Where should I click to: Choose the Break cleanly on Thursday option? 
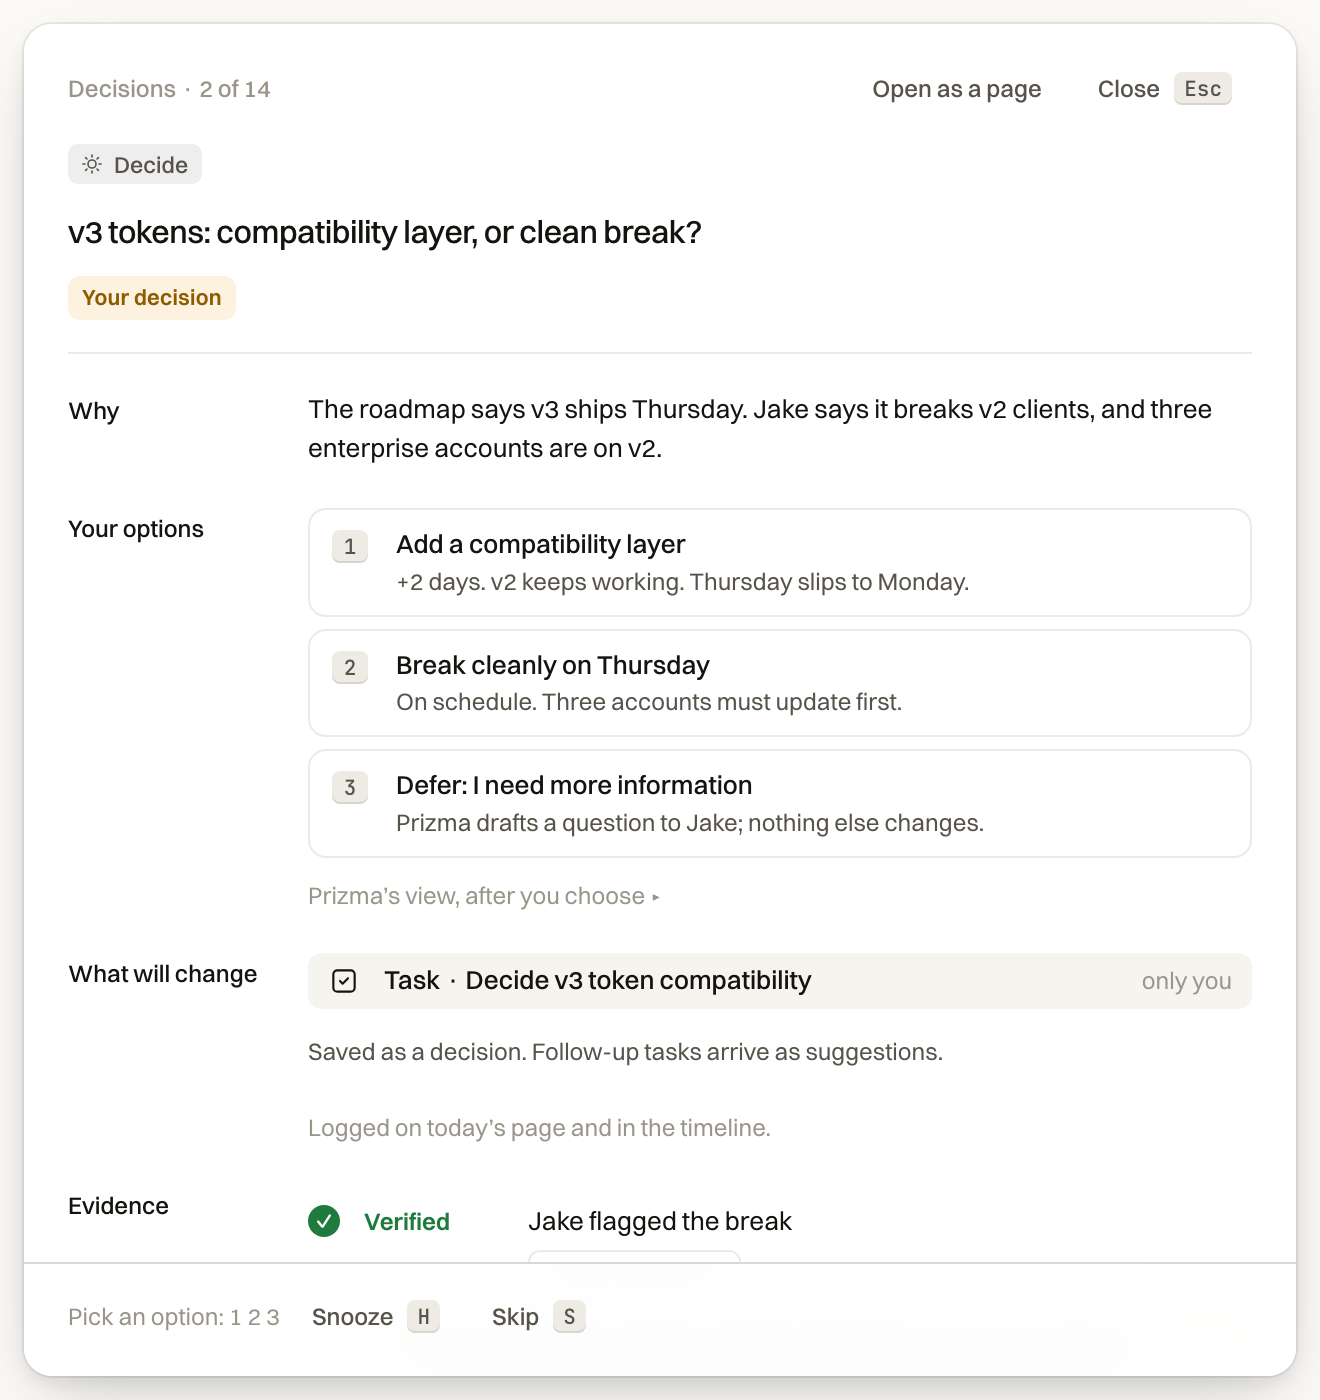pos(780,683)
